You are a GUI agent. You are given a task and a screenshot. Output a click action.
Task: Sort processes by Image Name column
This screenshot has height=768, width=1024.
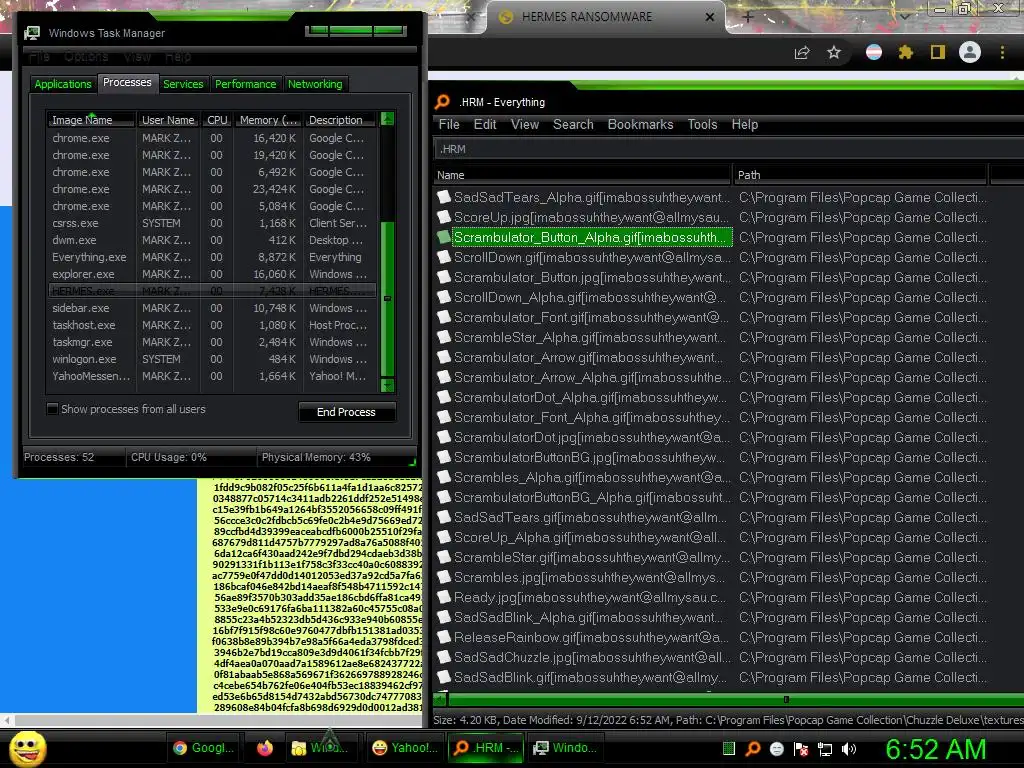91,120
